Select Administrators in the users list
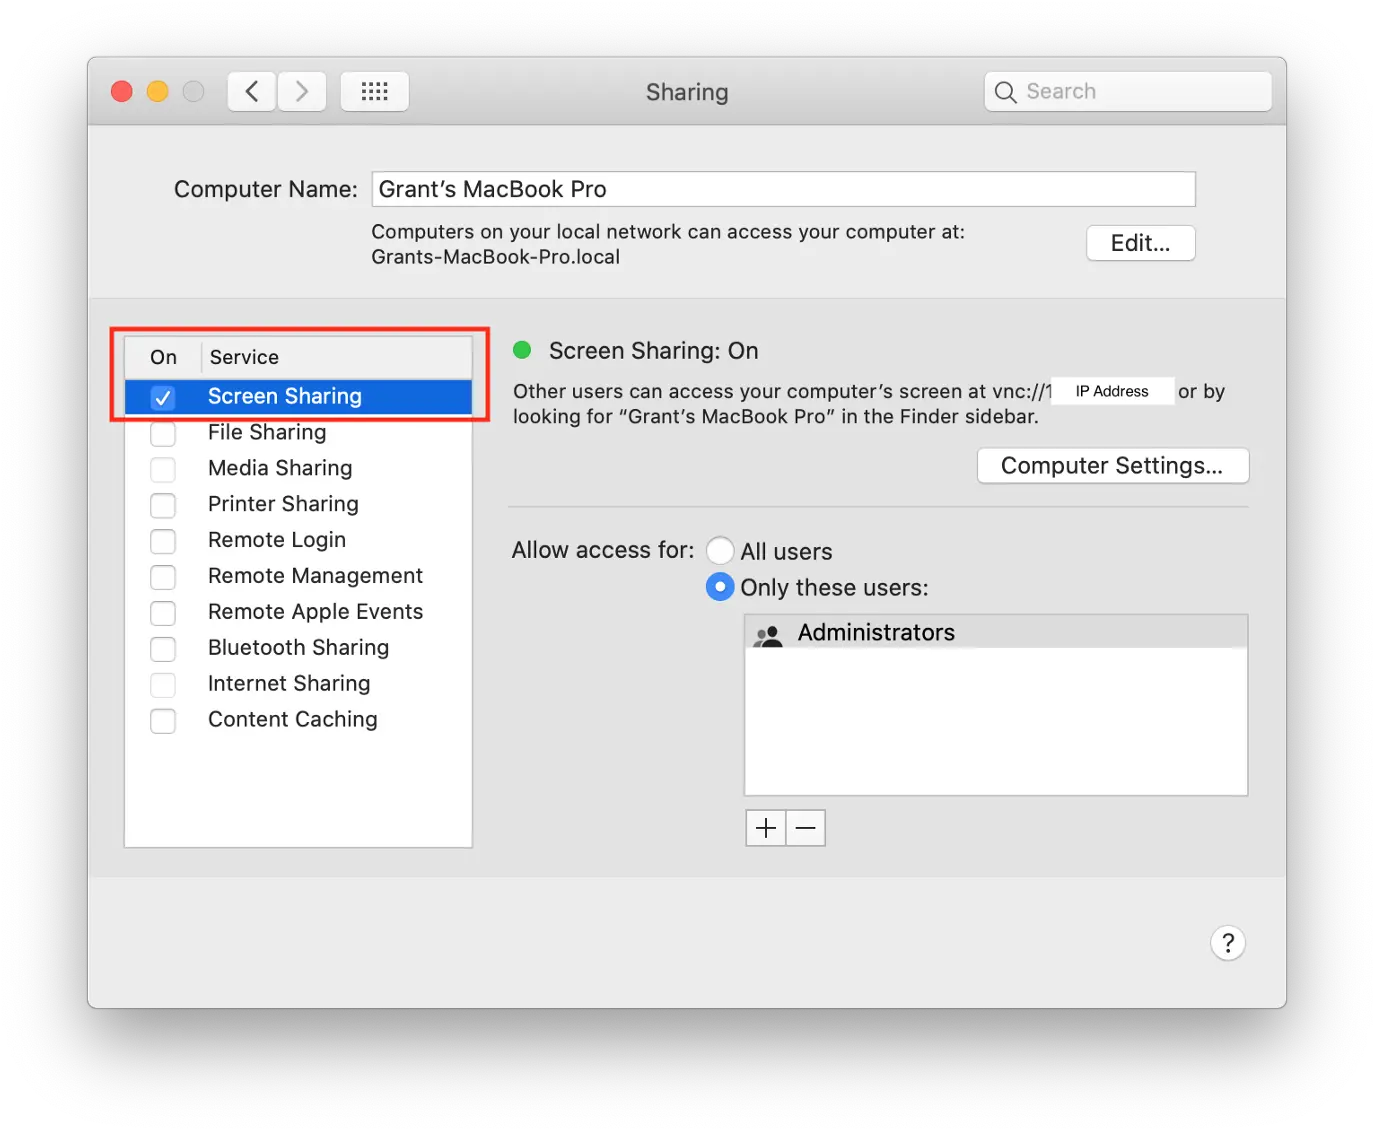 [996, 632]
